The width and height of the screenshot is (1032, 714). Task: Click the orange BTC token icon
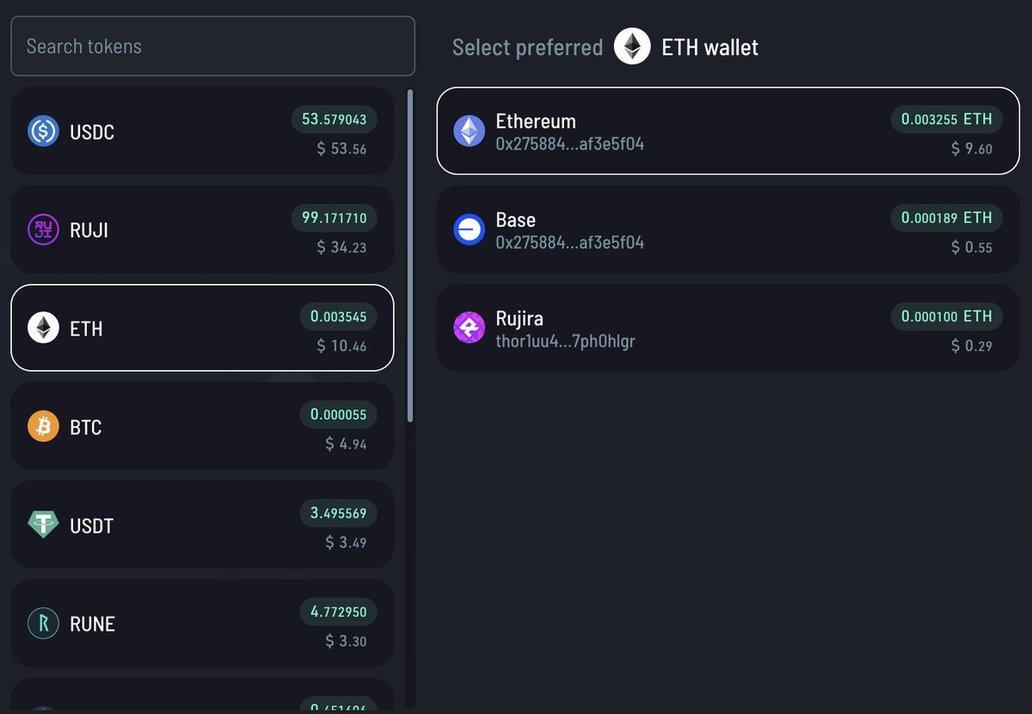[43, 427]
